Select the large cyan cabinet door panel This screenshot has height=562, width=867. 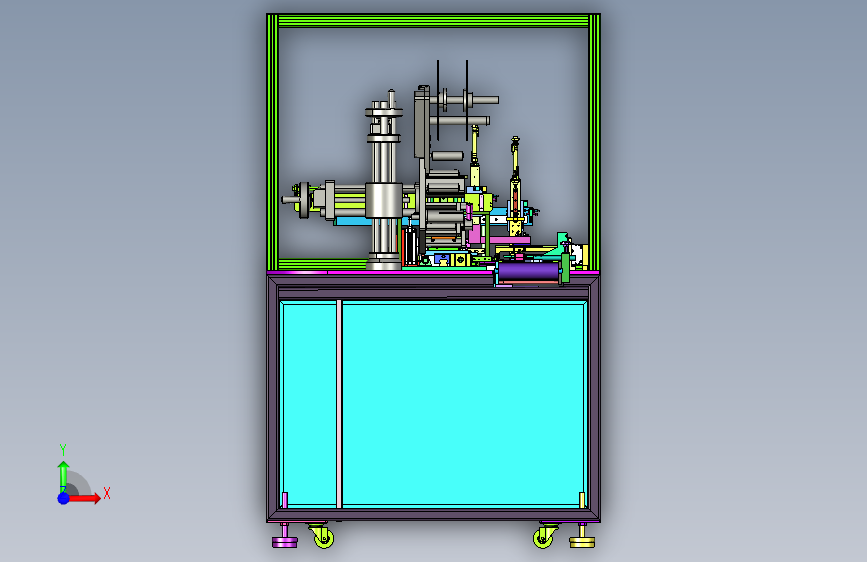[463, 404]
